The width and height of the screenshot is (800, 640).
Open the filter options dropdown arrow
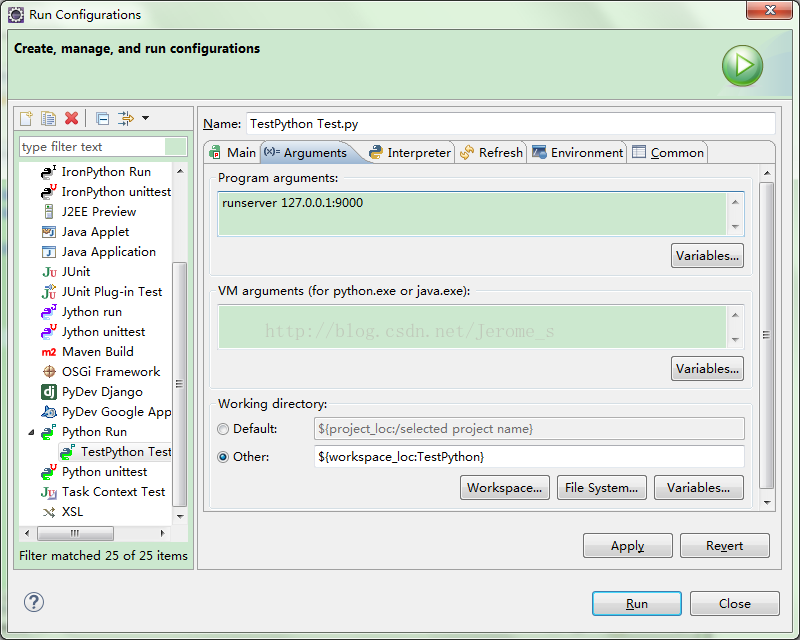pyautogui.click(x=145, y=118)
